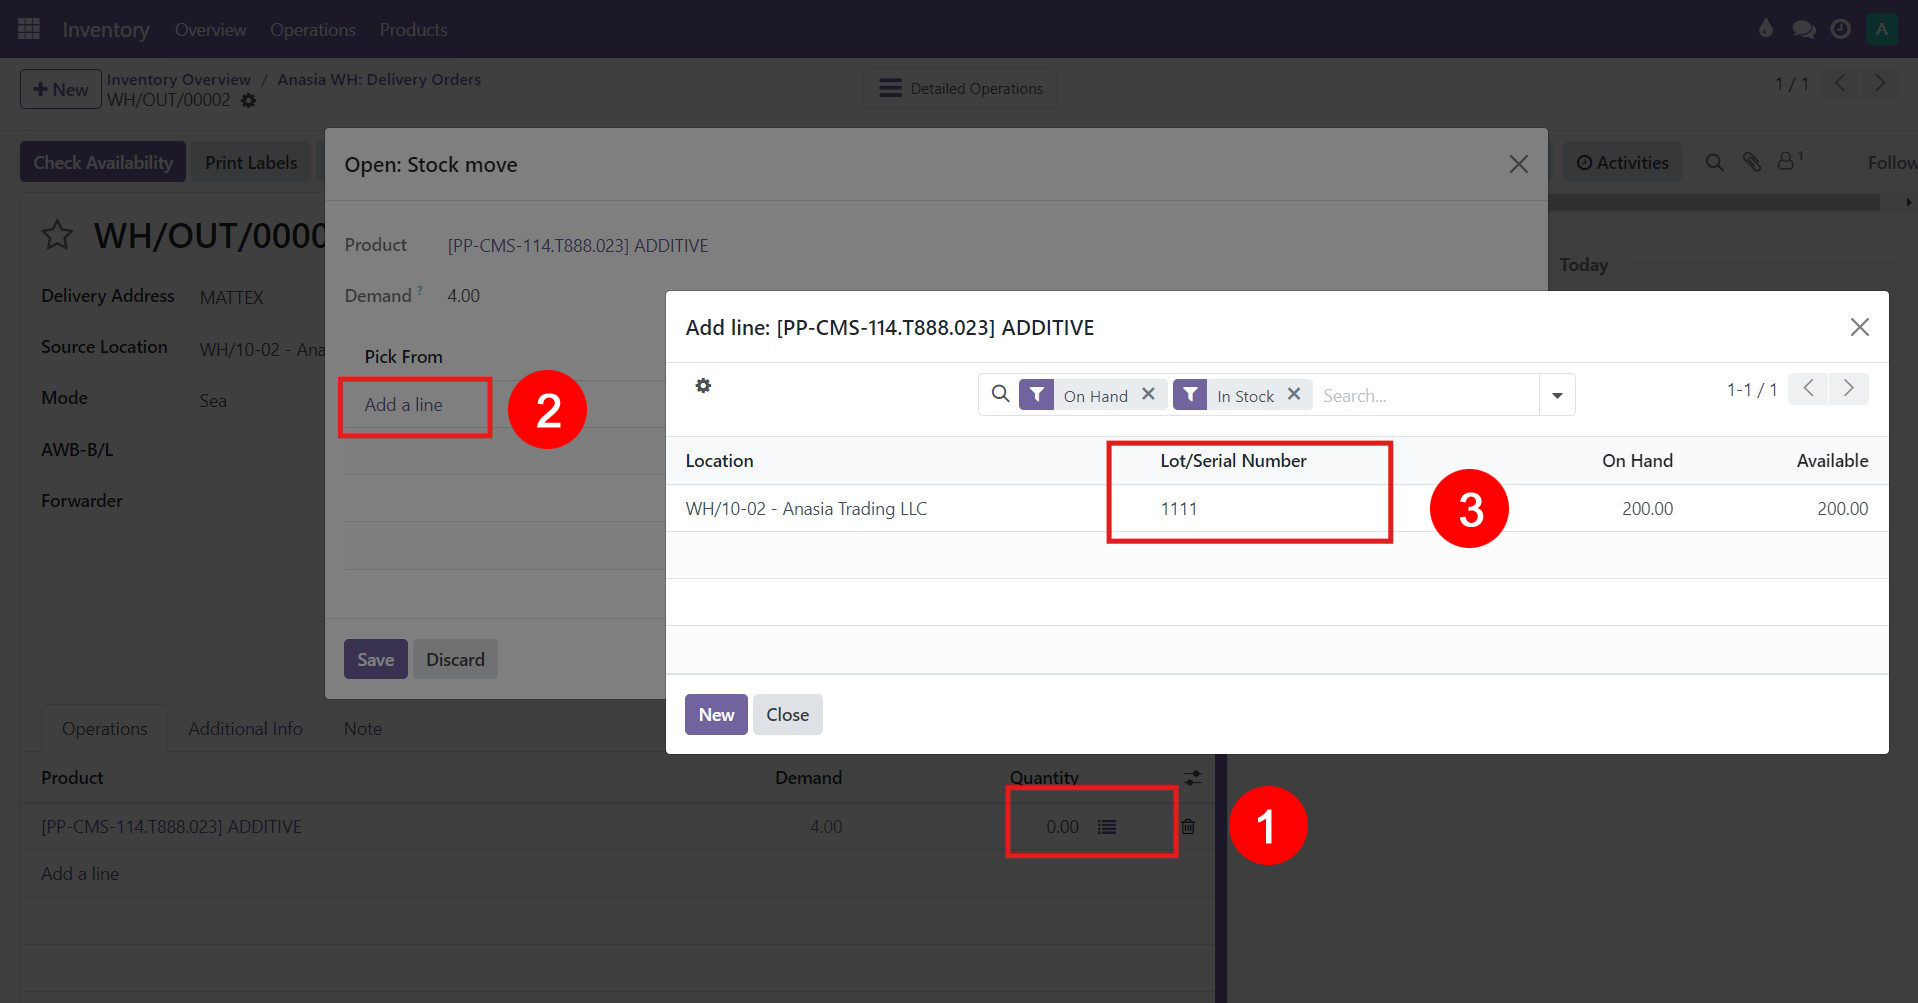1918x1003 pixels.
Task: Toggle the favorite star for WH/OUT order
Action: click(x=57, y=236)
